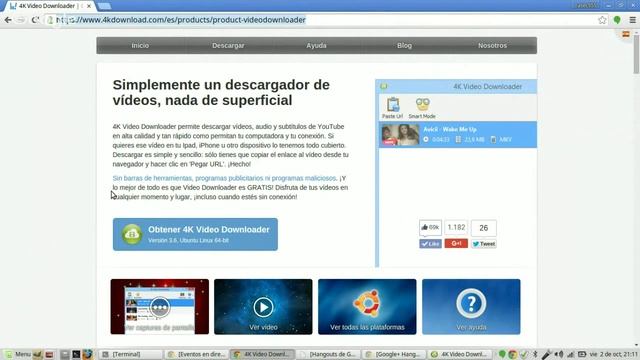640x360 pixels.
Task: Go back with the browser back arrow
Action: tap(8, 20)
